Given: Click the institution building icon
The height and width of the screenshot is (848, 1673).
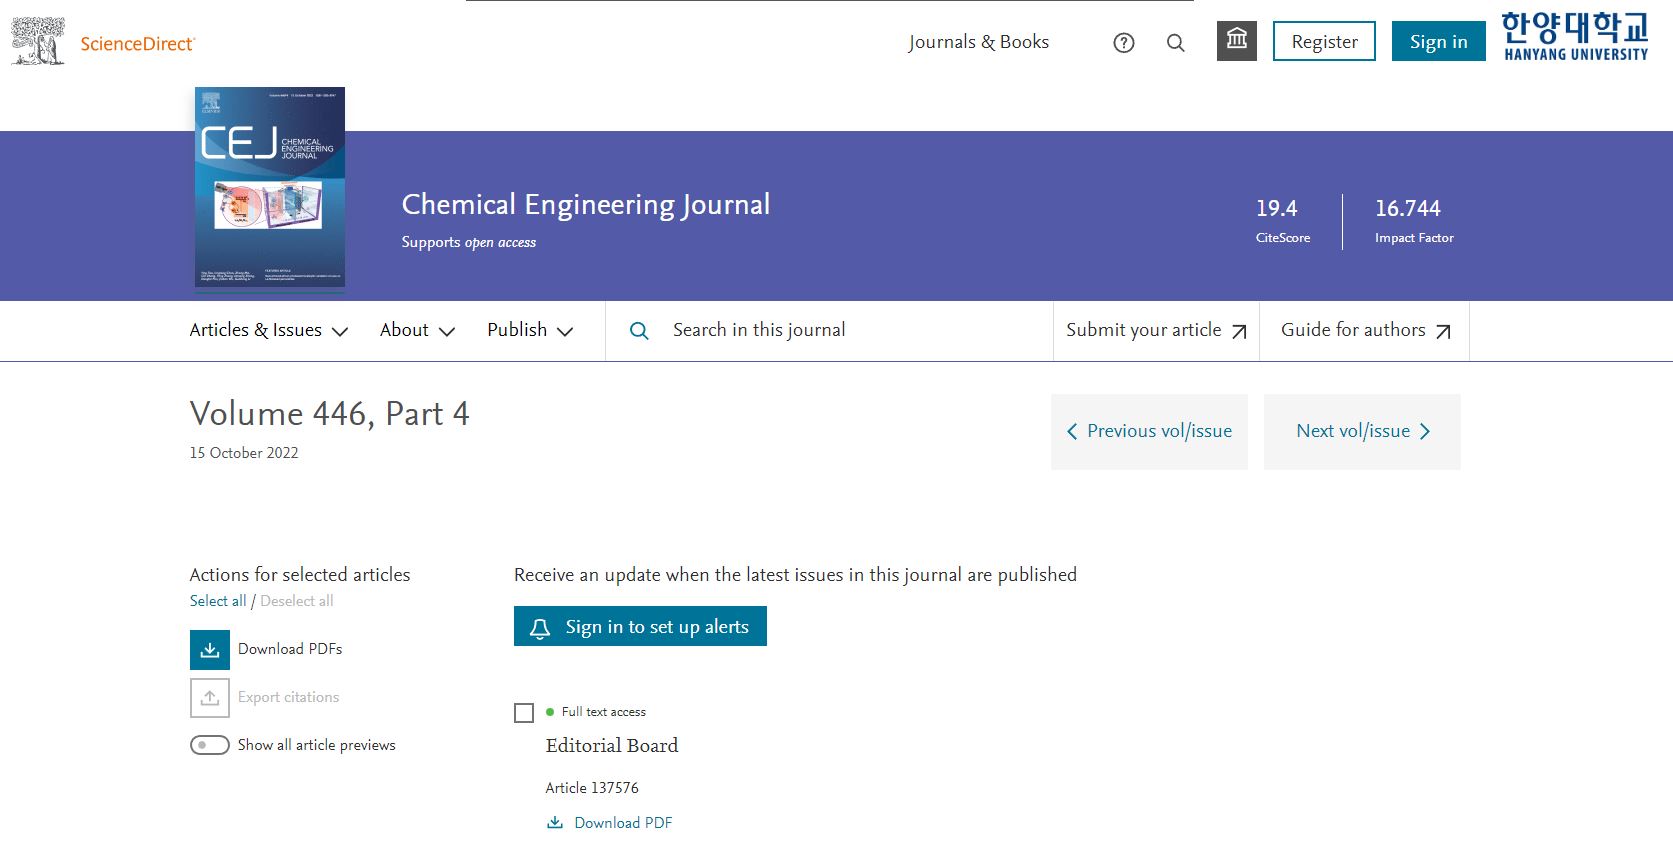Looking at the screenshot, I should click(1237, 41).
